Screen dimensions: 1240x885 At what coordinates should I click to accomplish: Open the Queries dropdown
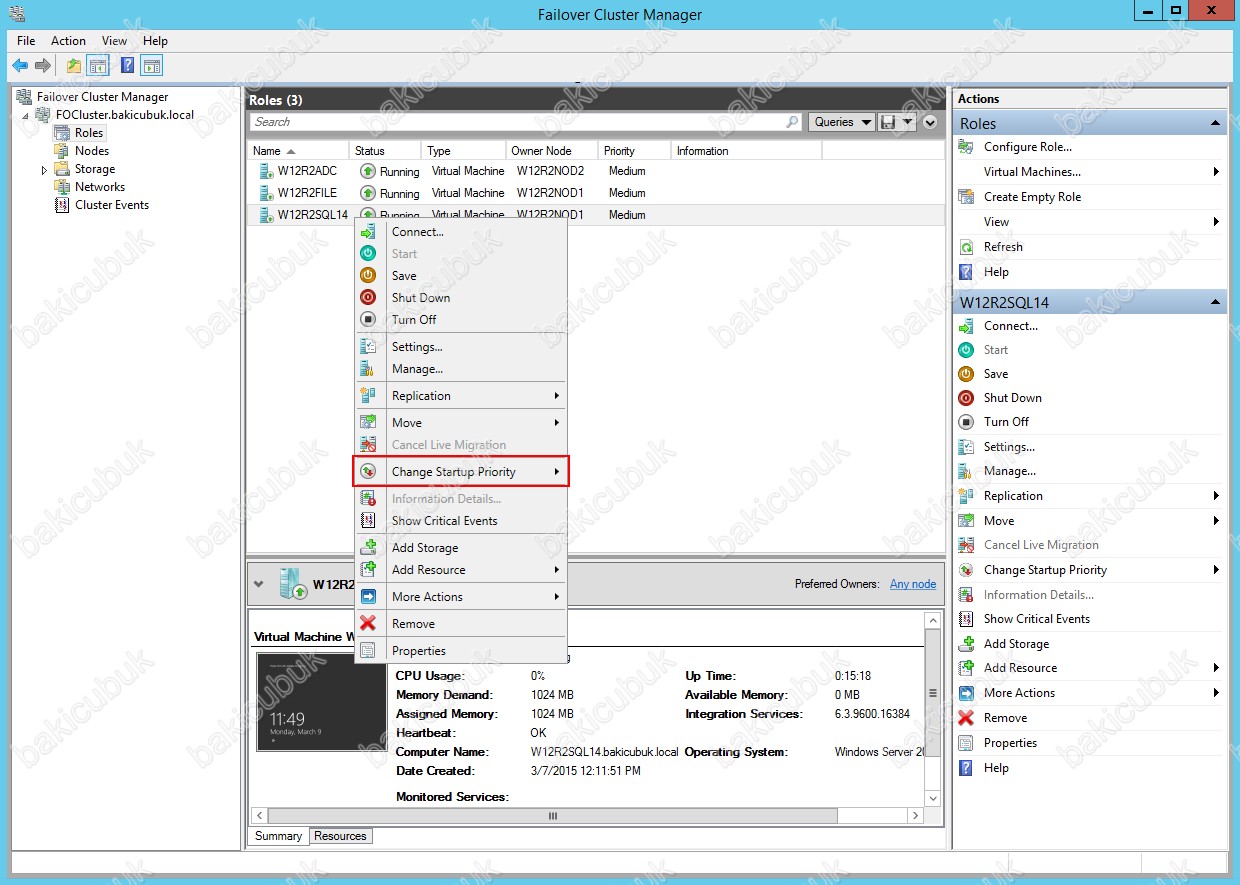pyautogui.click(x=842, y=122)
